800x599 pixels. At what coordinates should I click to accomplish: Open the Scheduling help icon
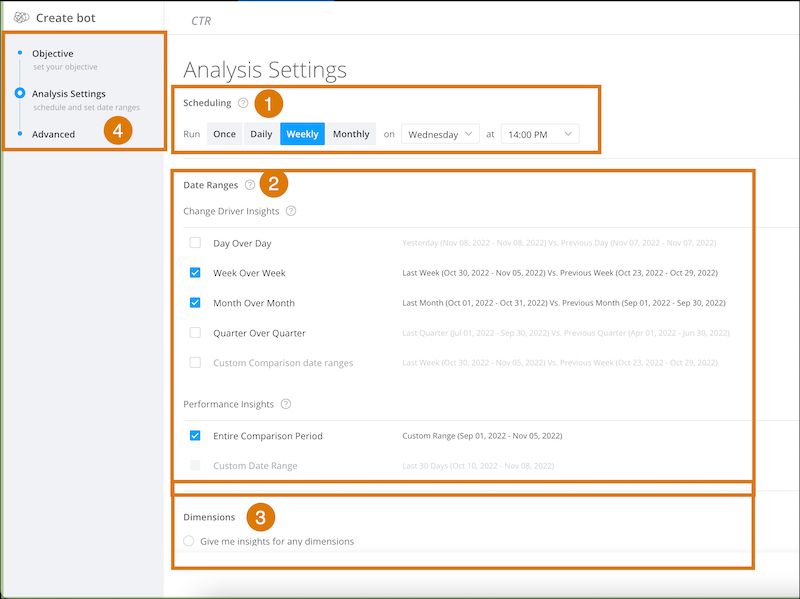click(x=243, y=103)
